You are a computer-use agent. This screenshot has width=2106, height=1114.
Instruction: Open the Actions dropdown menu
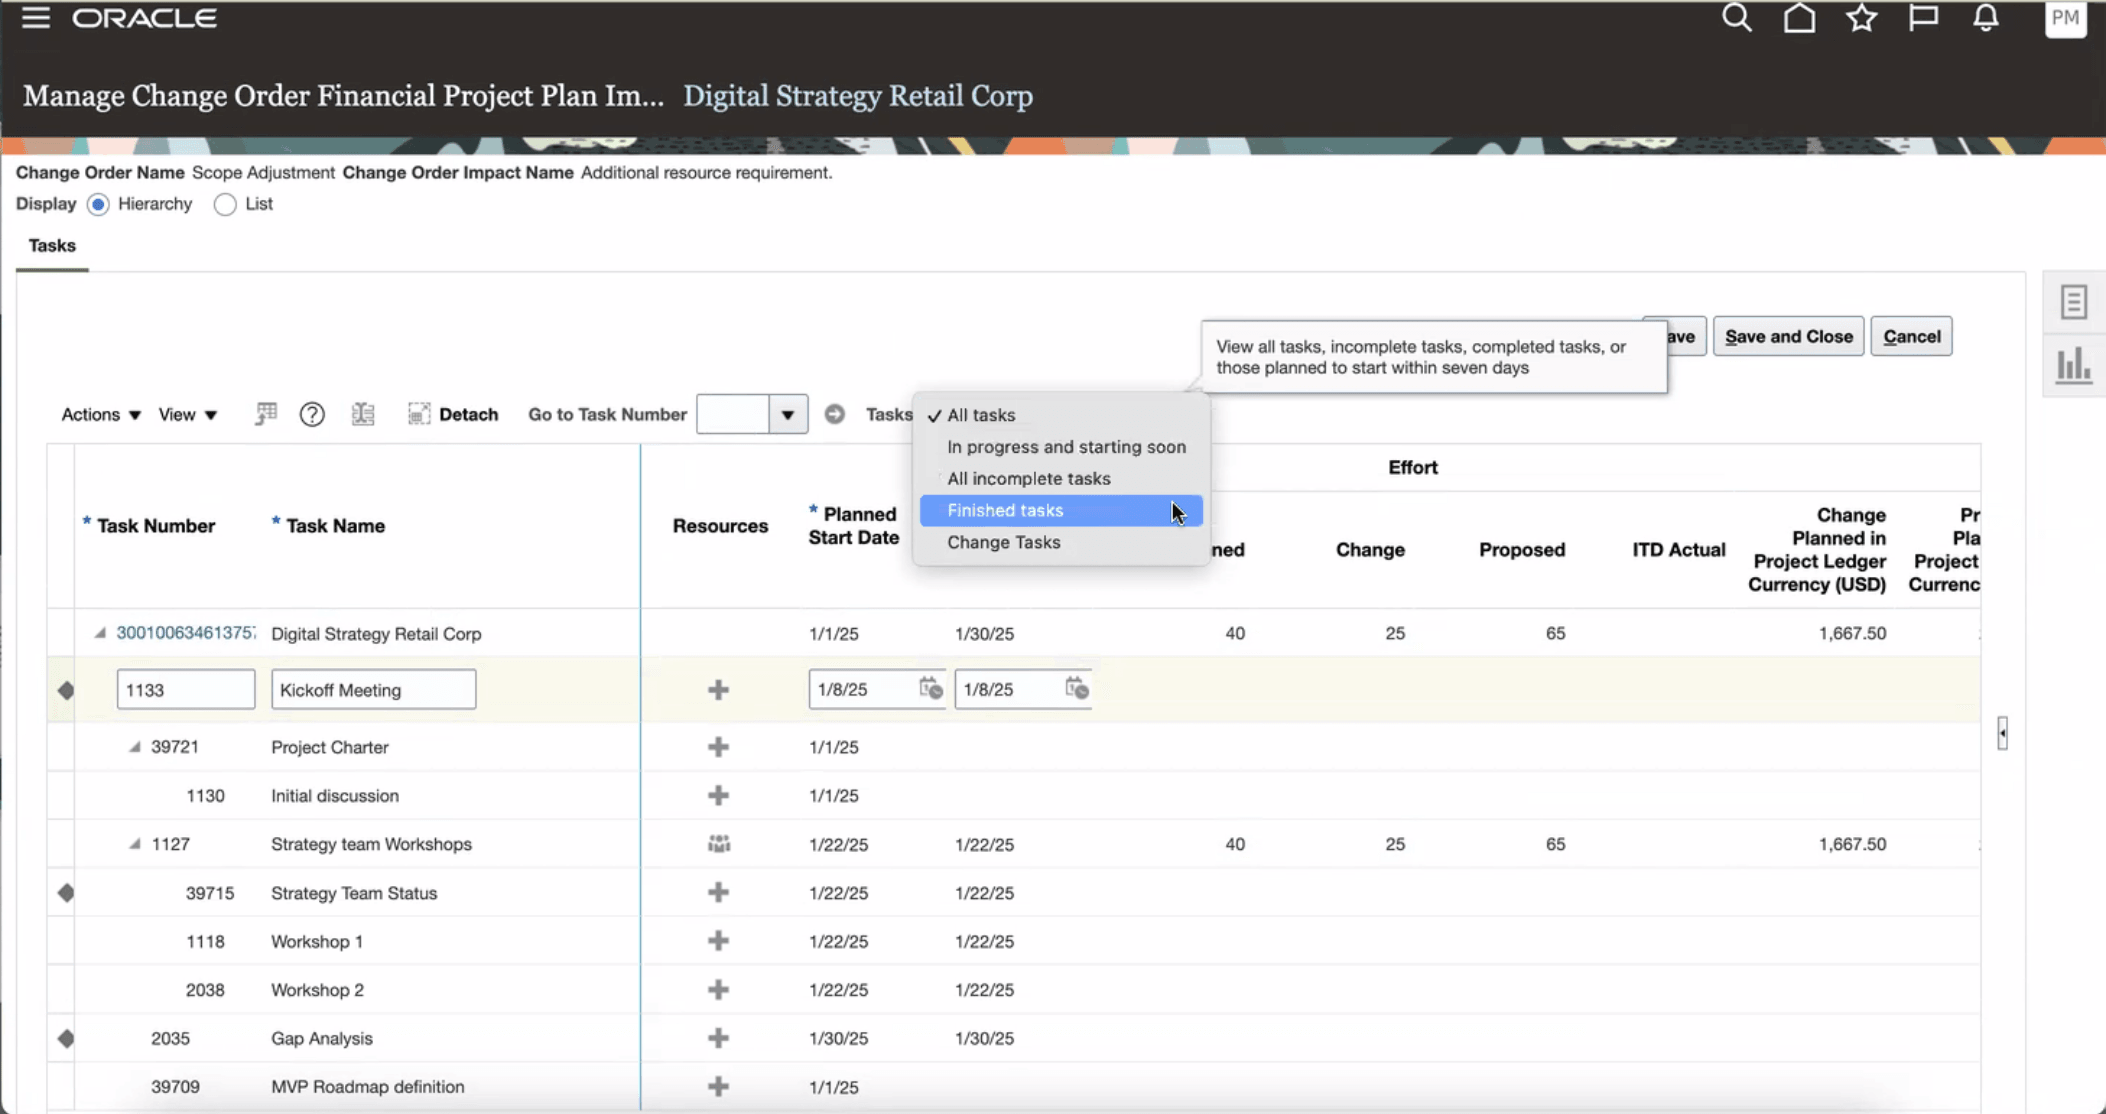pyautogui.click(x=101, y=414)
